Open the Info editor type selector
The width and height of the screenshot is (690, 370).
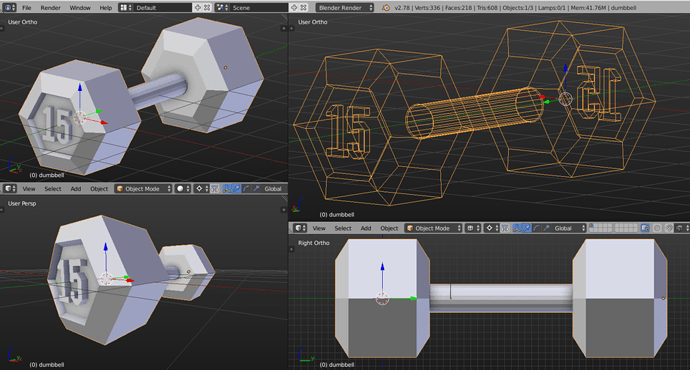tap(9, 7)
